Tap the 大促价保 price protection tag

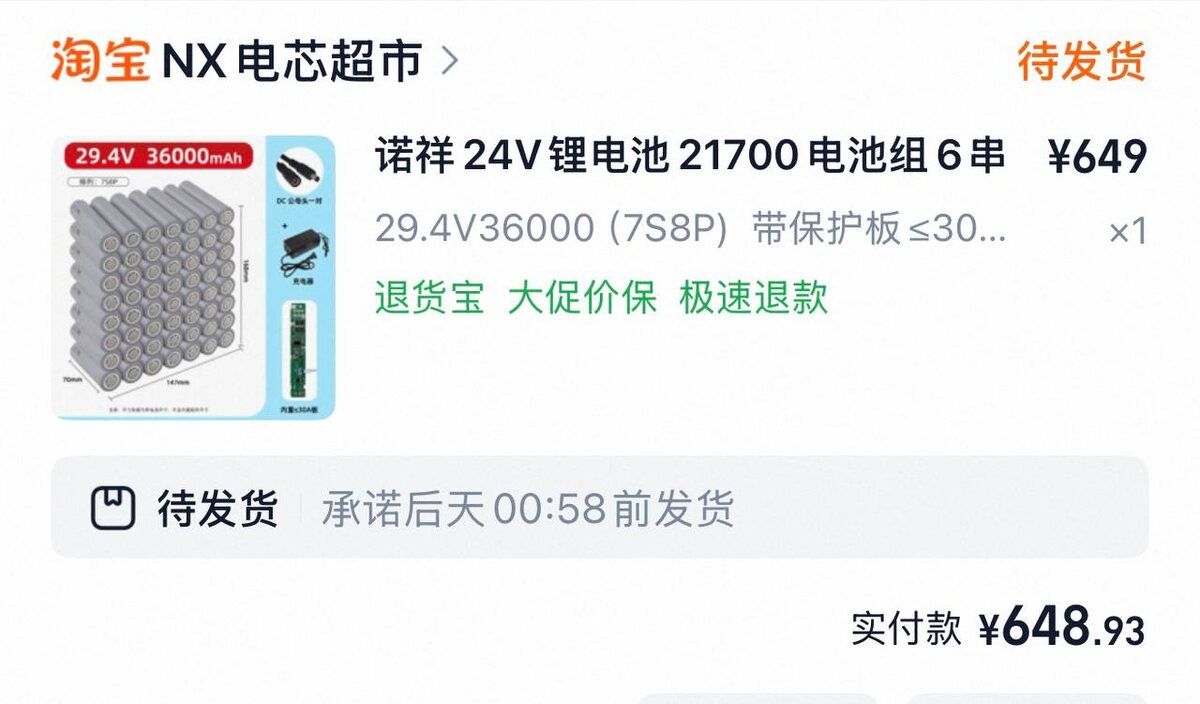[x=582, y=297]
